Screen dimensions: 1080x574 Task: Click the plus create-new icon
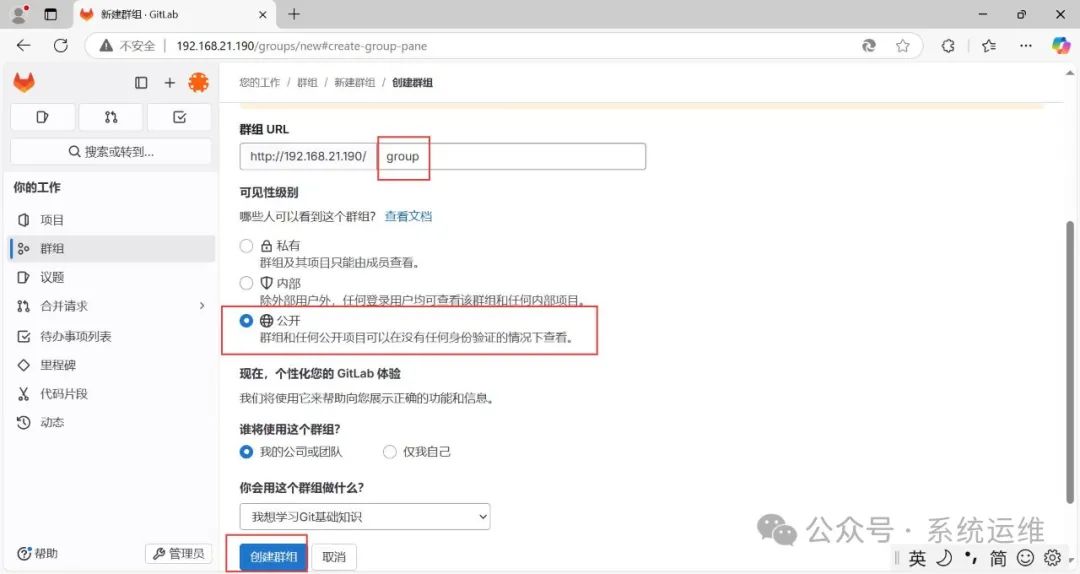click(170, 83)
